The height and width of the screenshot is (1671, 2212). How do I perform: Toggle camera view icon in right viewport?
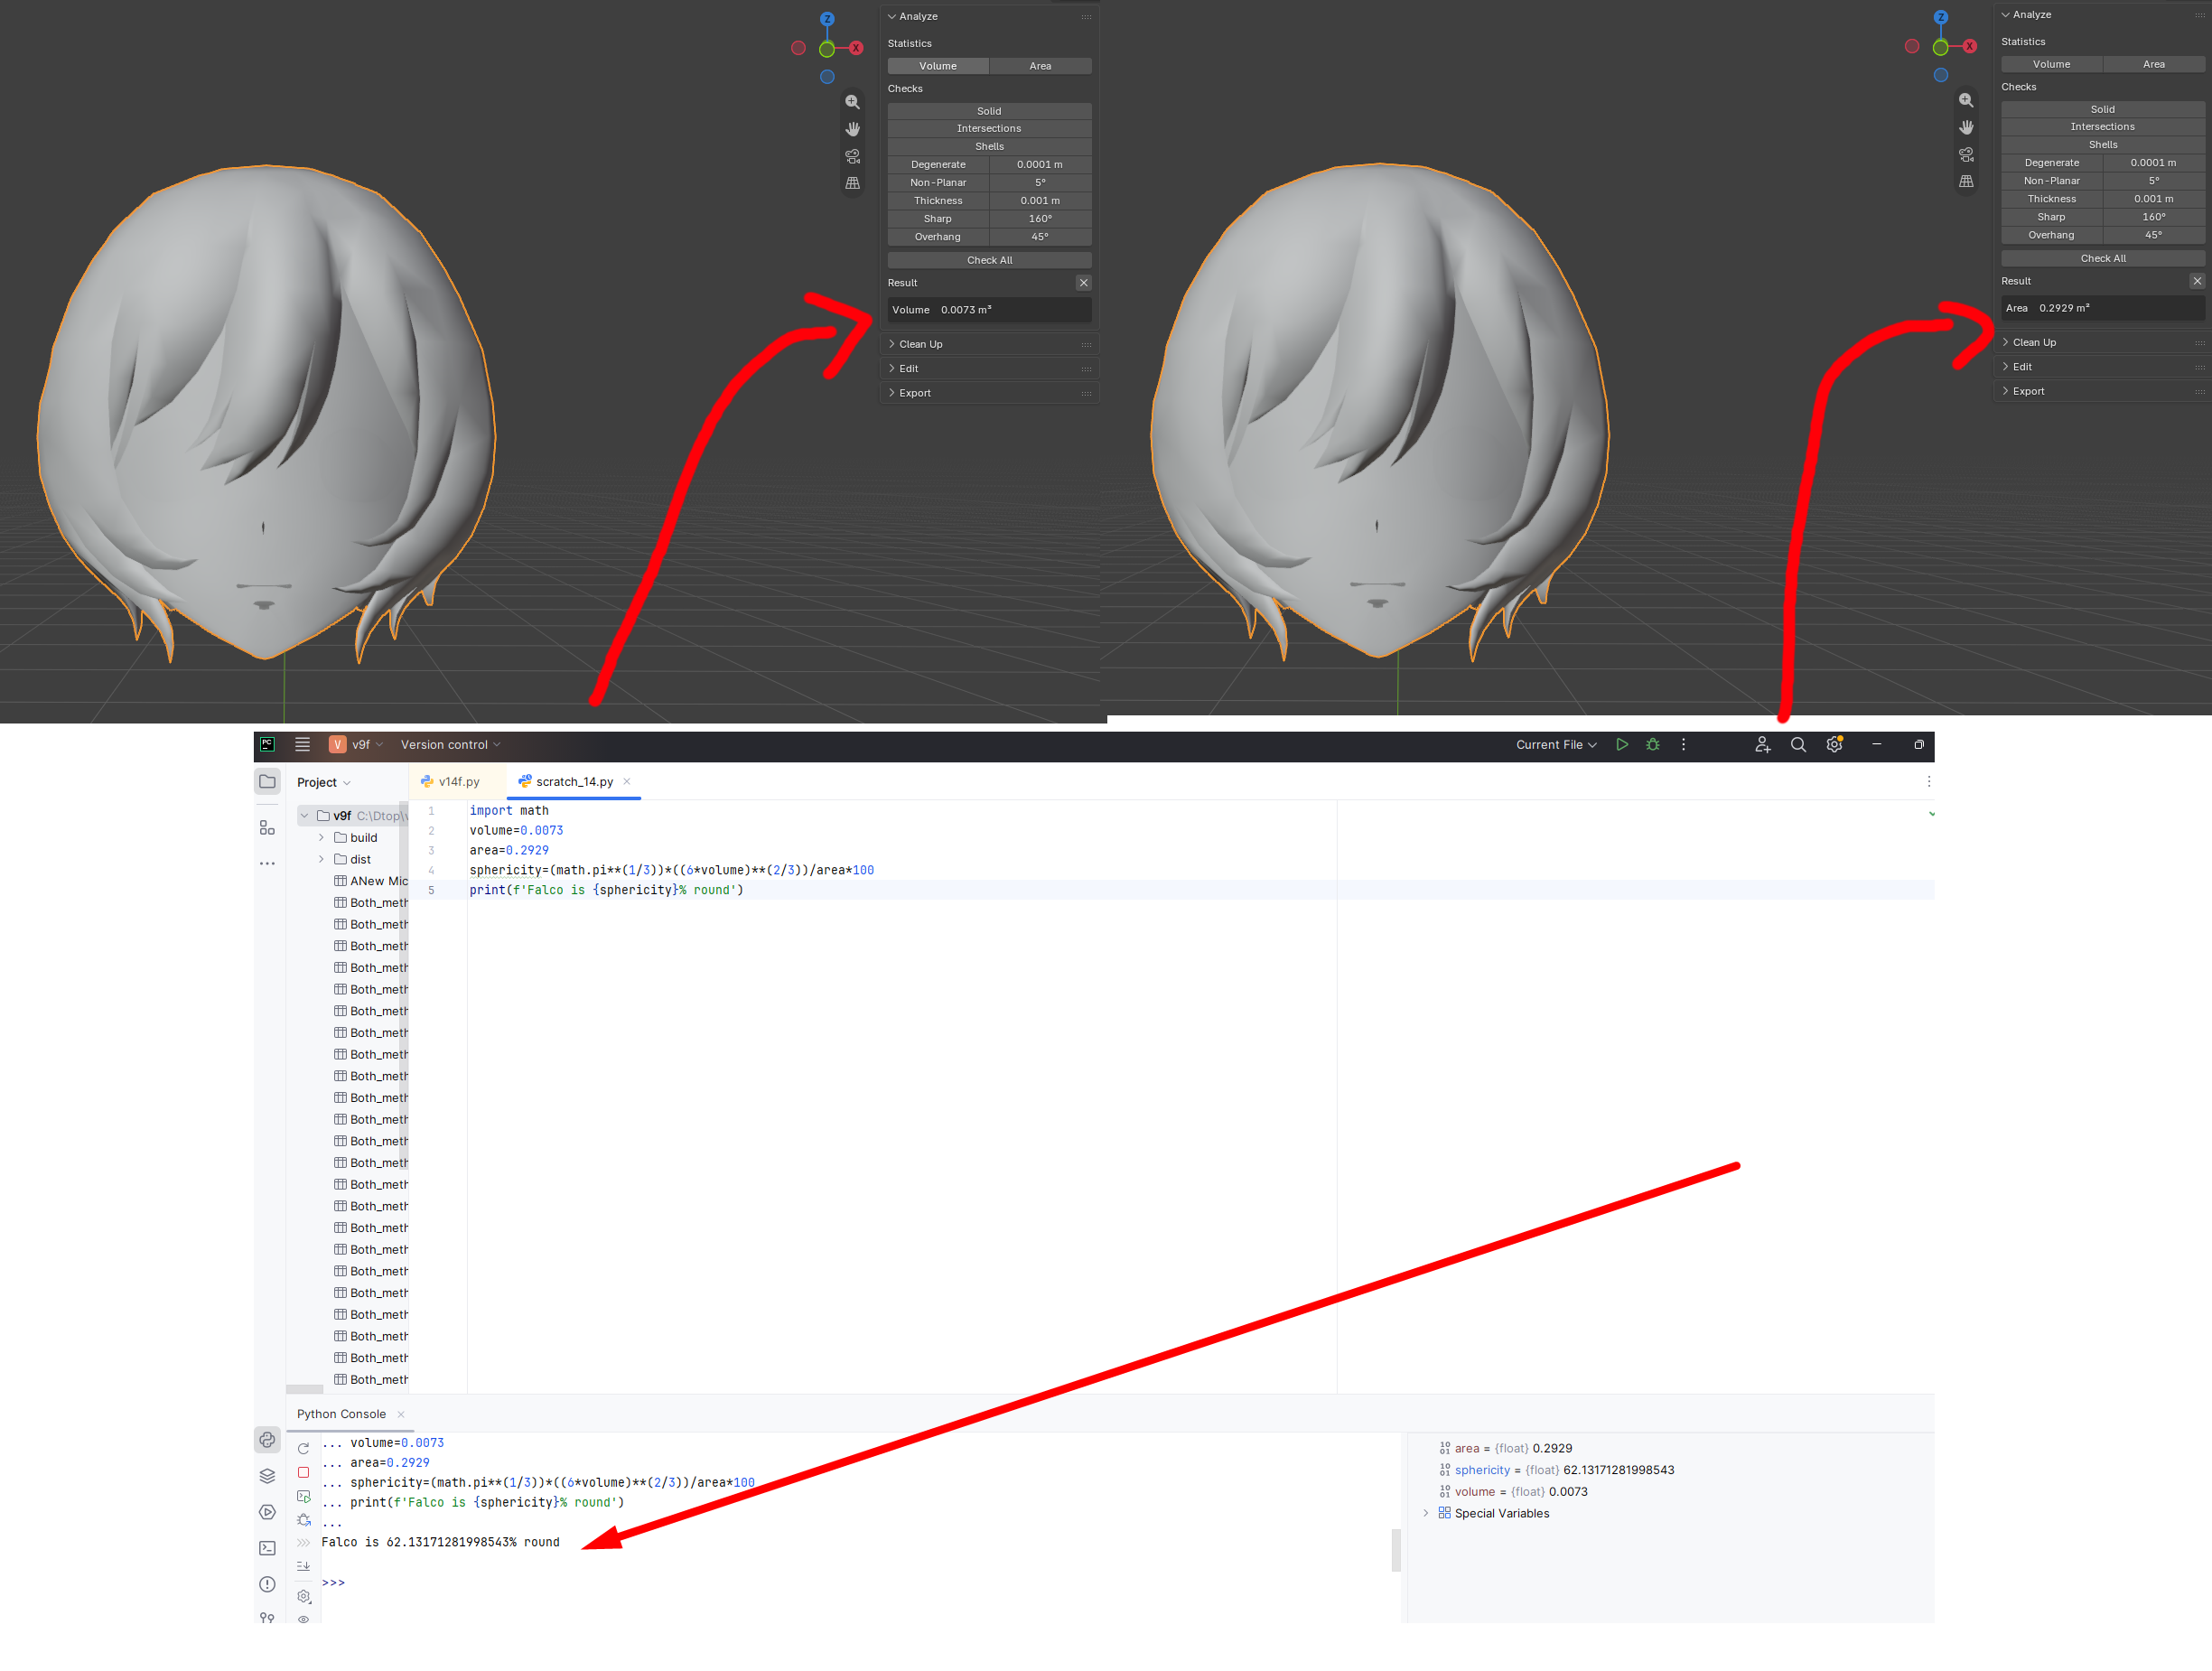coord(1966,155)
